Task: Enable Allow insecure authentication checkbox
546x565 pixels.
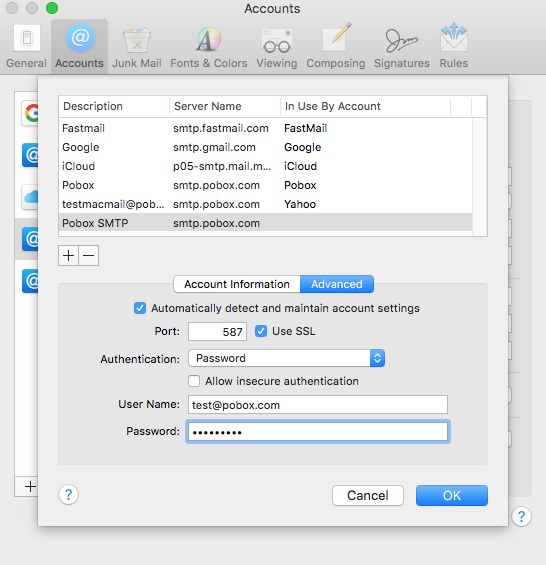Action: pyautogui.click(x=194, y=381)
